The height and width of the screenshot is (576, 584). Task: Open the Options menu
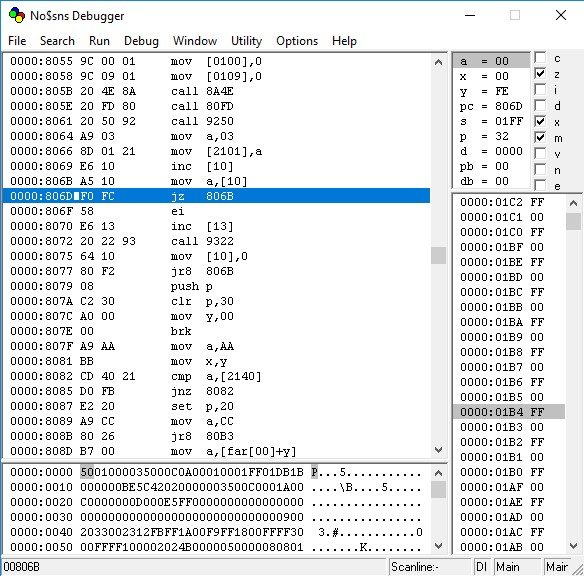click(297, 41)
